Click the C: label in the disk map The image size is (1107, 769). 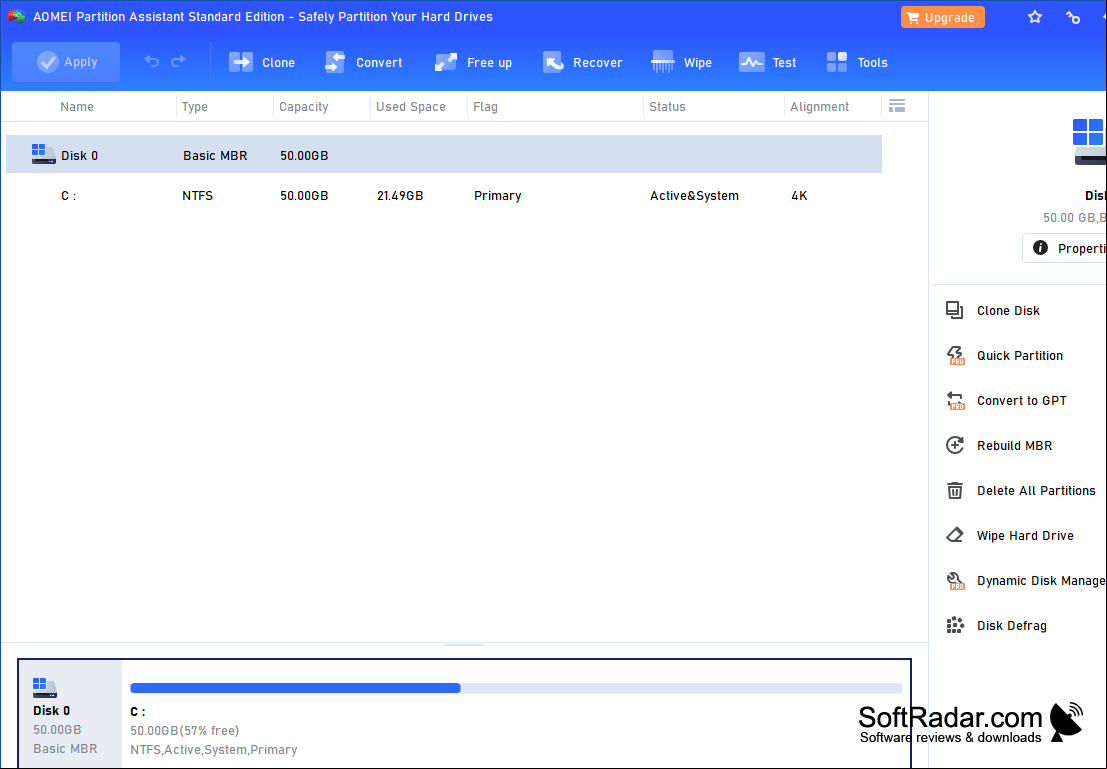pyautogui.click(x=138, y=712)
